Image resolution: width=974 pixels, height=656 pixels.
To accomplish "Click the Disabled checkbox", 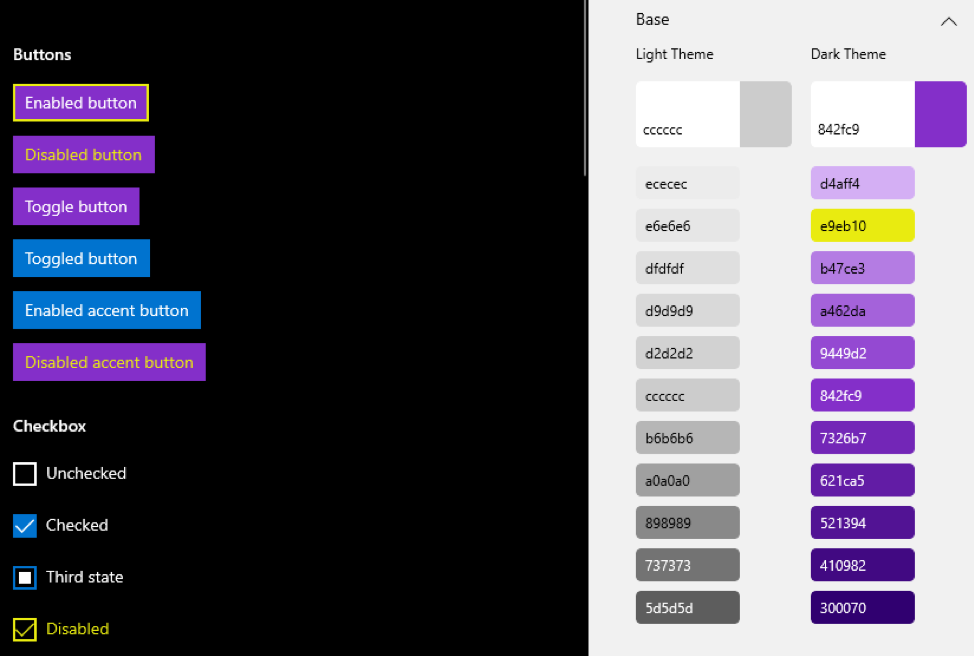I will click(x=25, y=629).
